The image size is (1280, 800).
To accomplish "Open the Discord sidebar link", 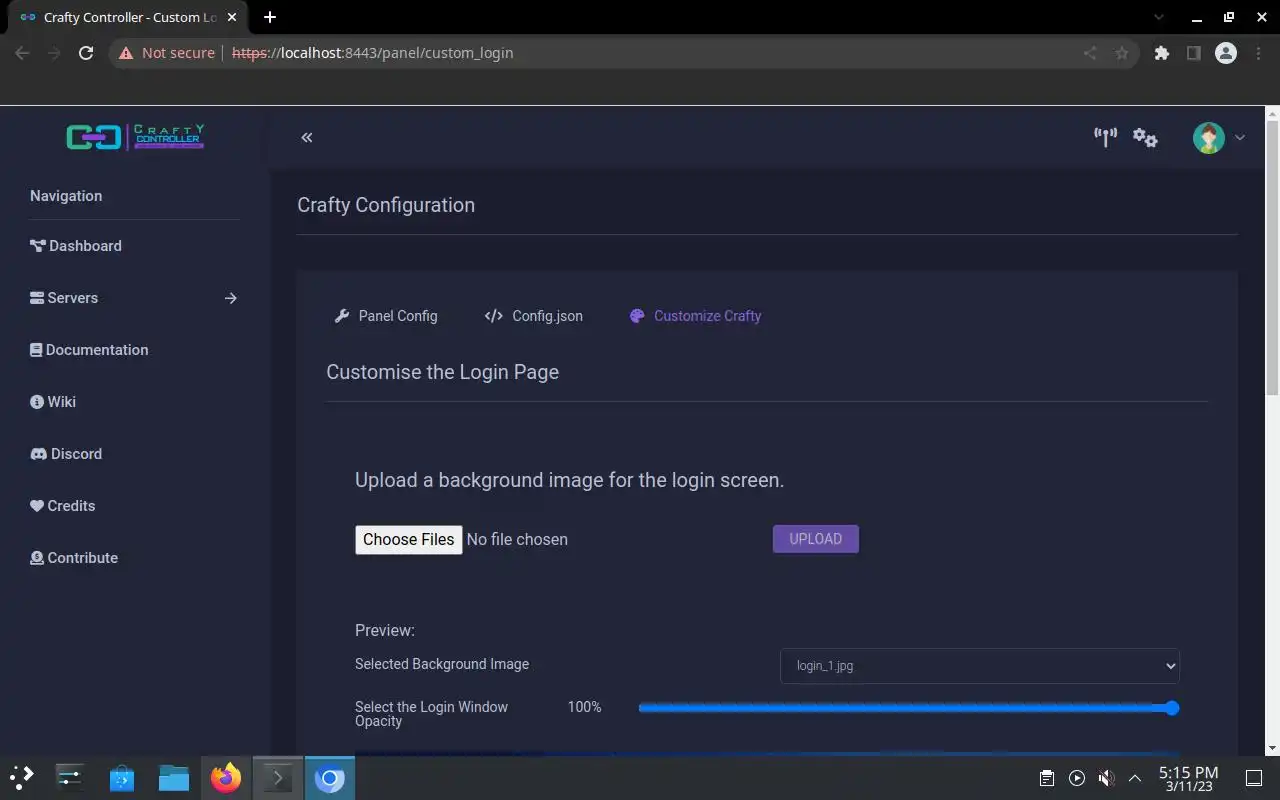I will point(66,454).
